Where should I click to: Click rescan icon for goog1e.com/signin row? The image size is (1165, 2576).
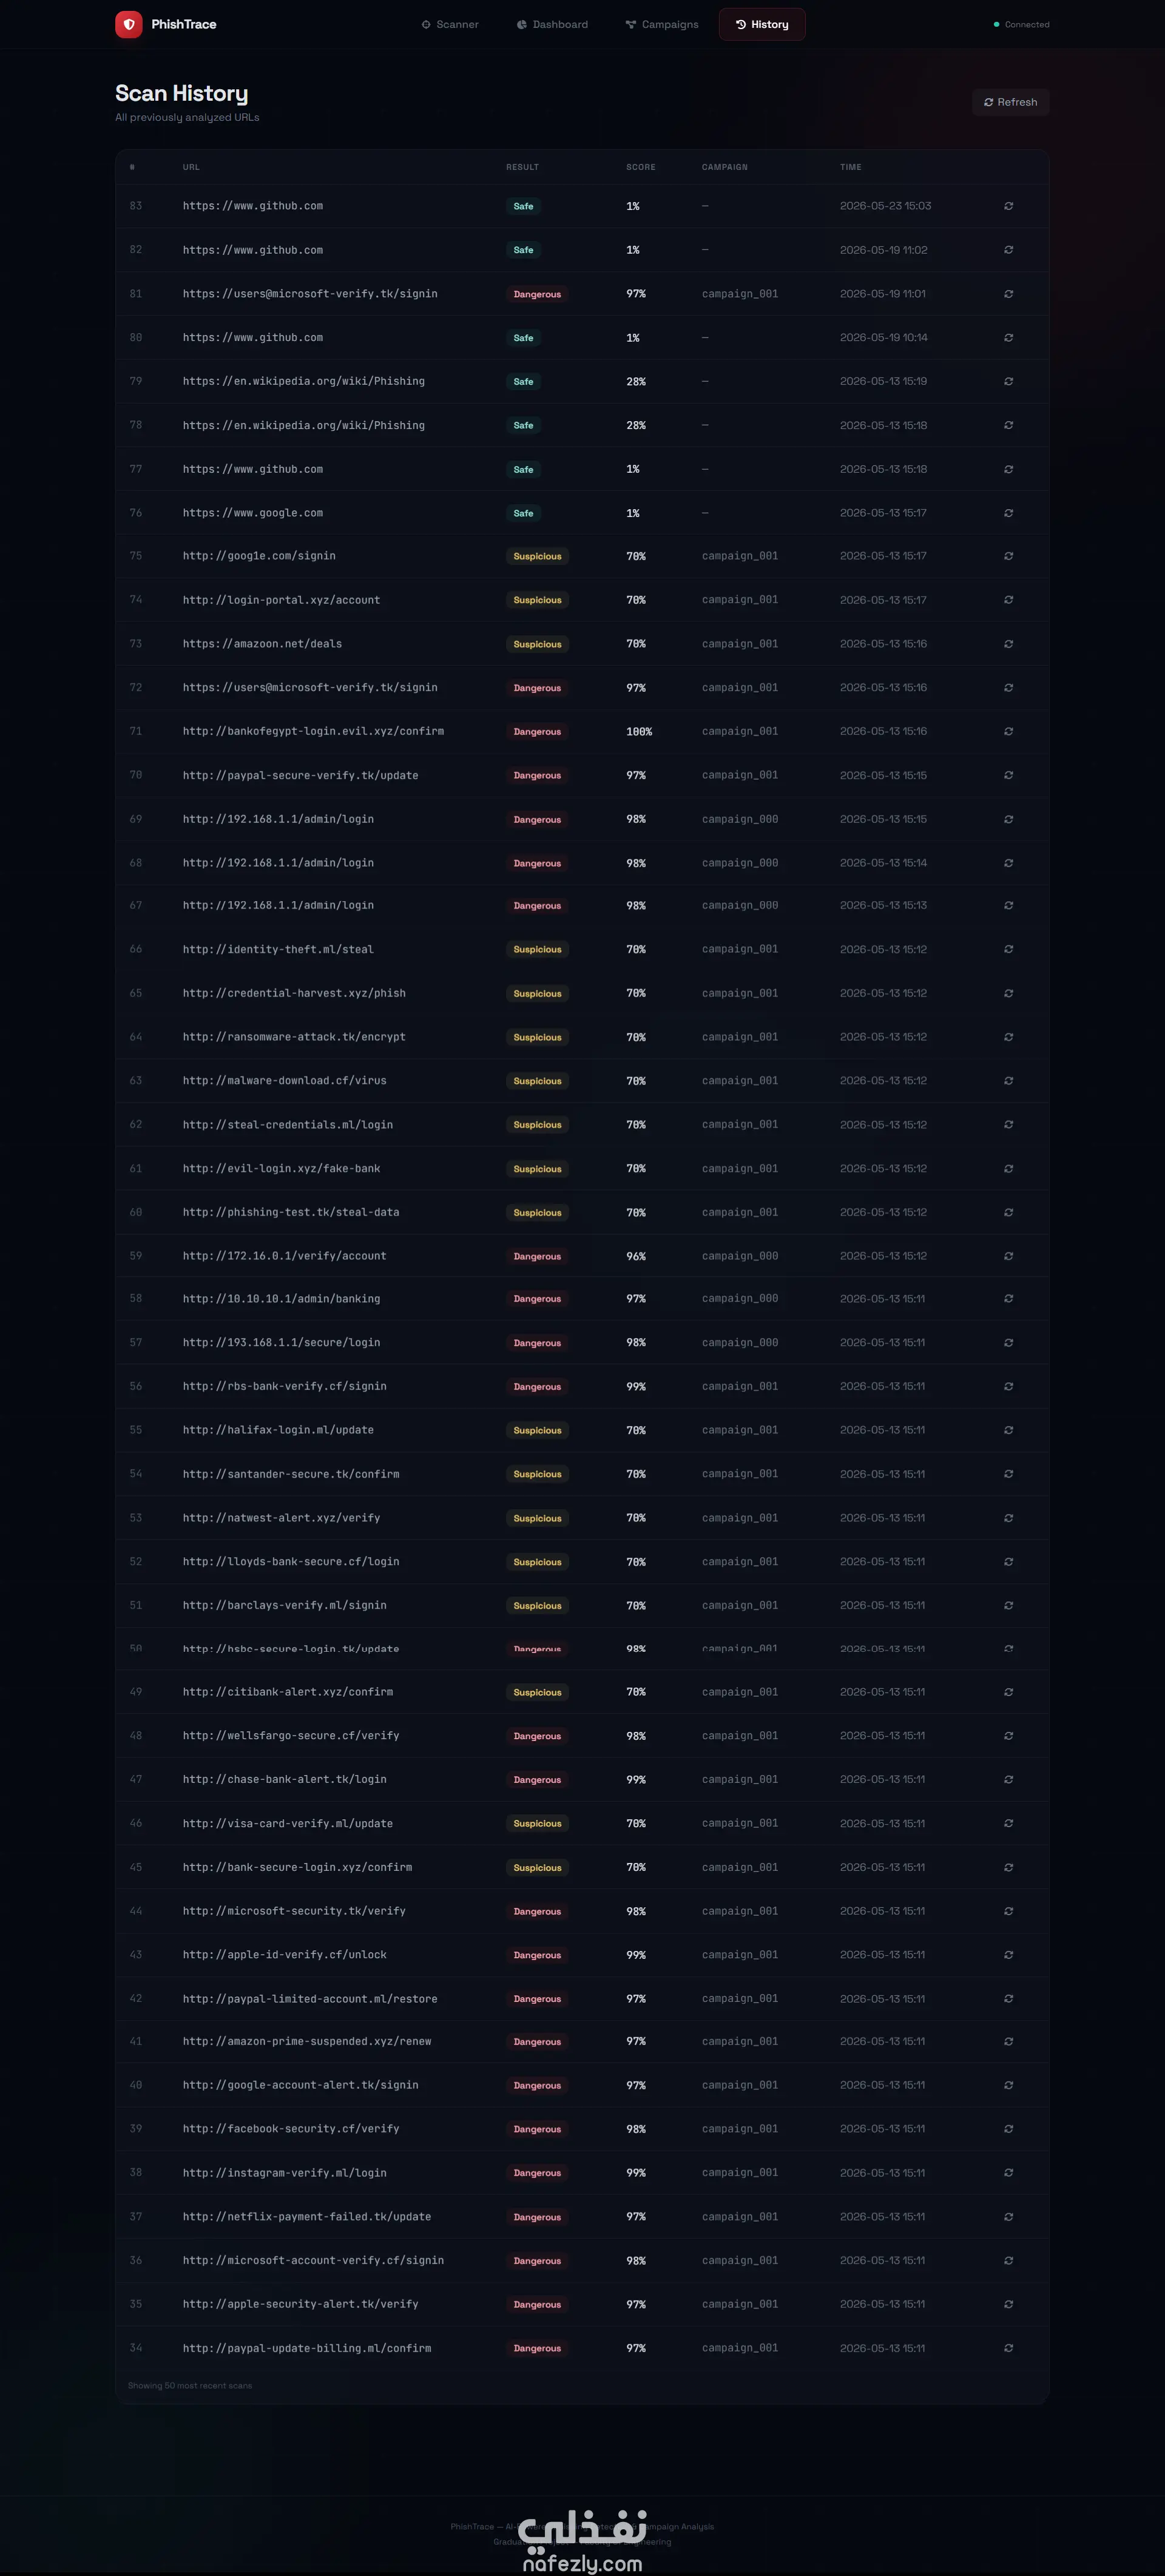click(1008, 556)
